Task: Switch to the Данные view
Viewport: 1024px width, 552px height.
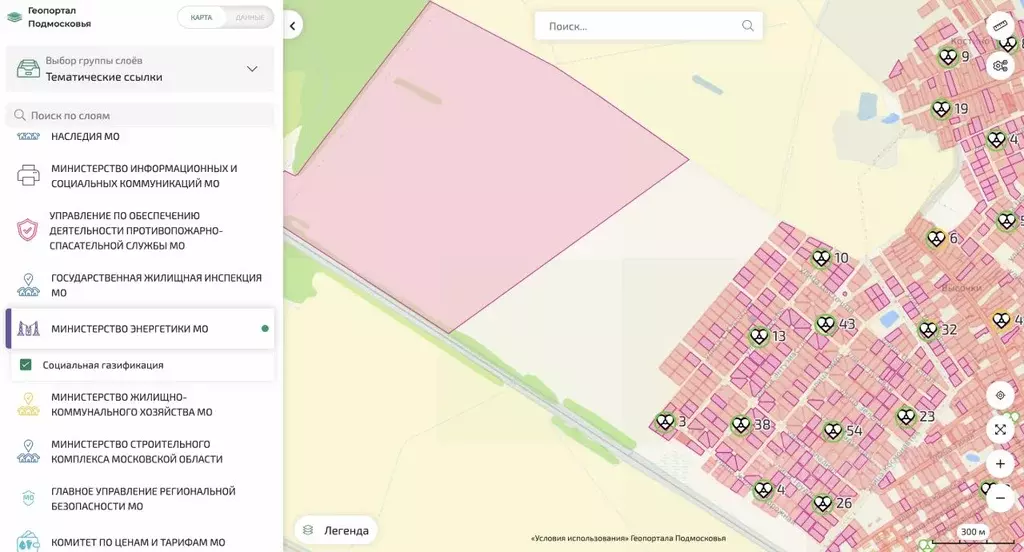Action: click(x=249, y=18)
